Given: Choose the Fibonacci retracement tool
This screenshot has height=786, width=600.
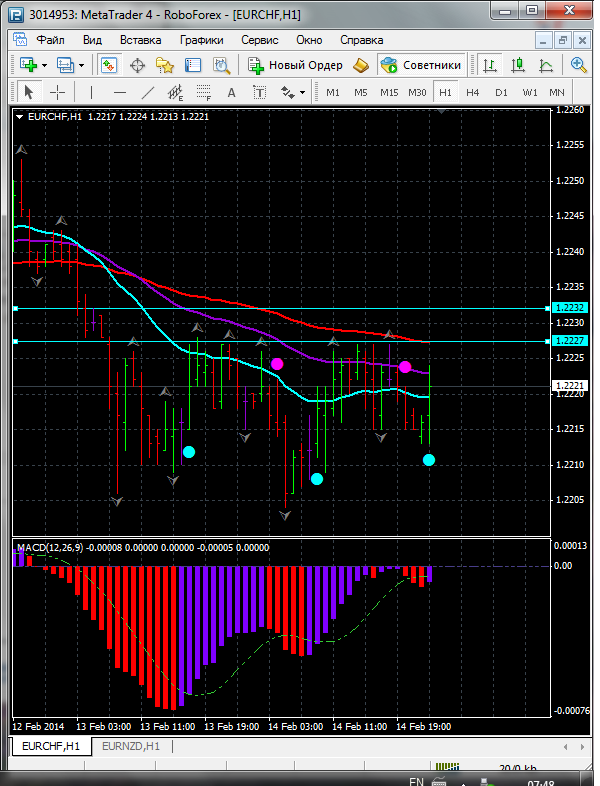Looking at the screenshot, I should (x=204, y=92).
